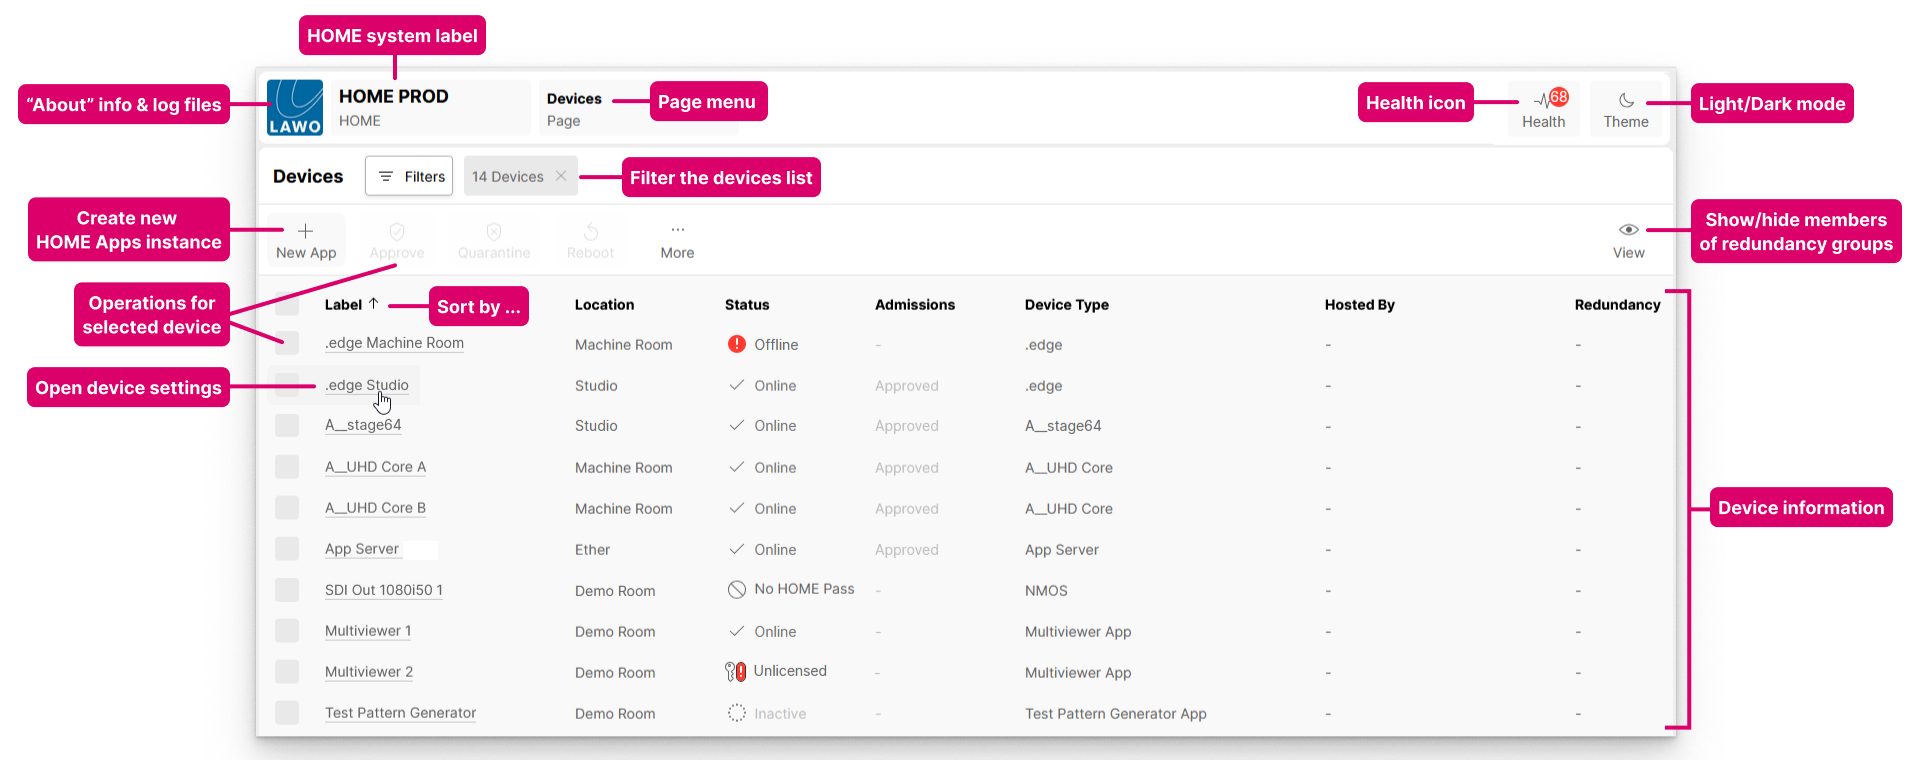Click the New App plus icon
The height and width of the screenshot is (760, 1920).
pyautogui.click(x=306, y=231)
